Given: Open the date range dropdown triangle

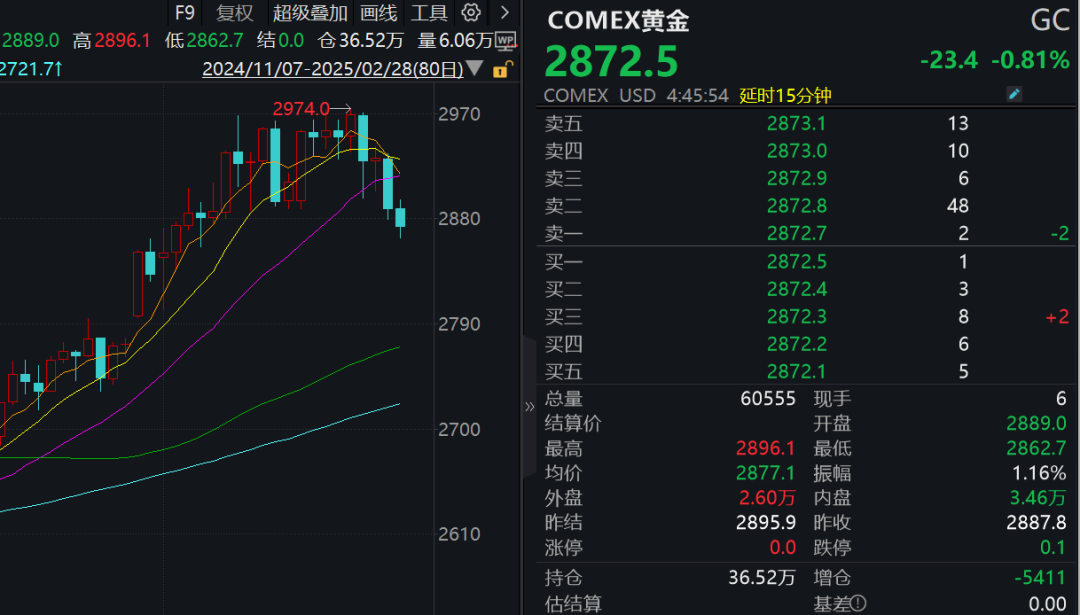Looking at the screenshot, I should click(x=475, y=68).
